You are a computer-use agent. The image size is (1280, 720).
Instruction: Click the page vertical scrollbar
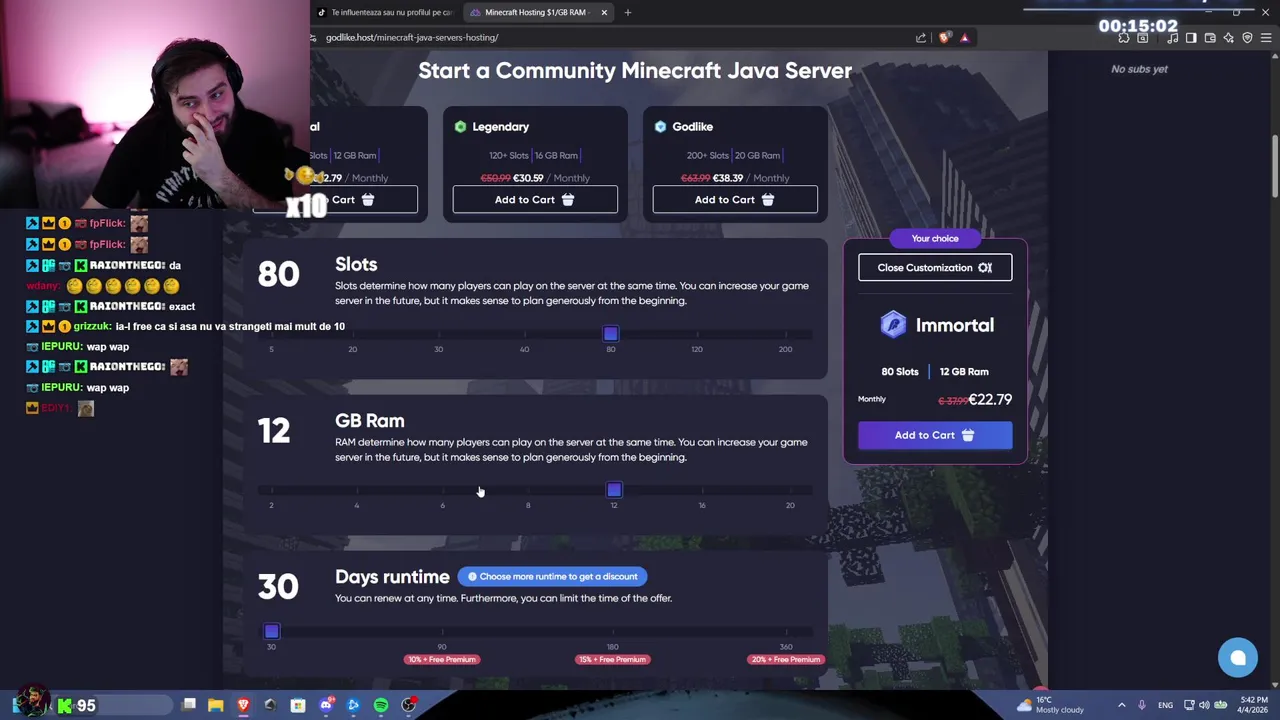[1274, 165]
